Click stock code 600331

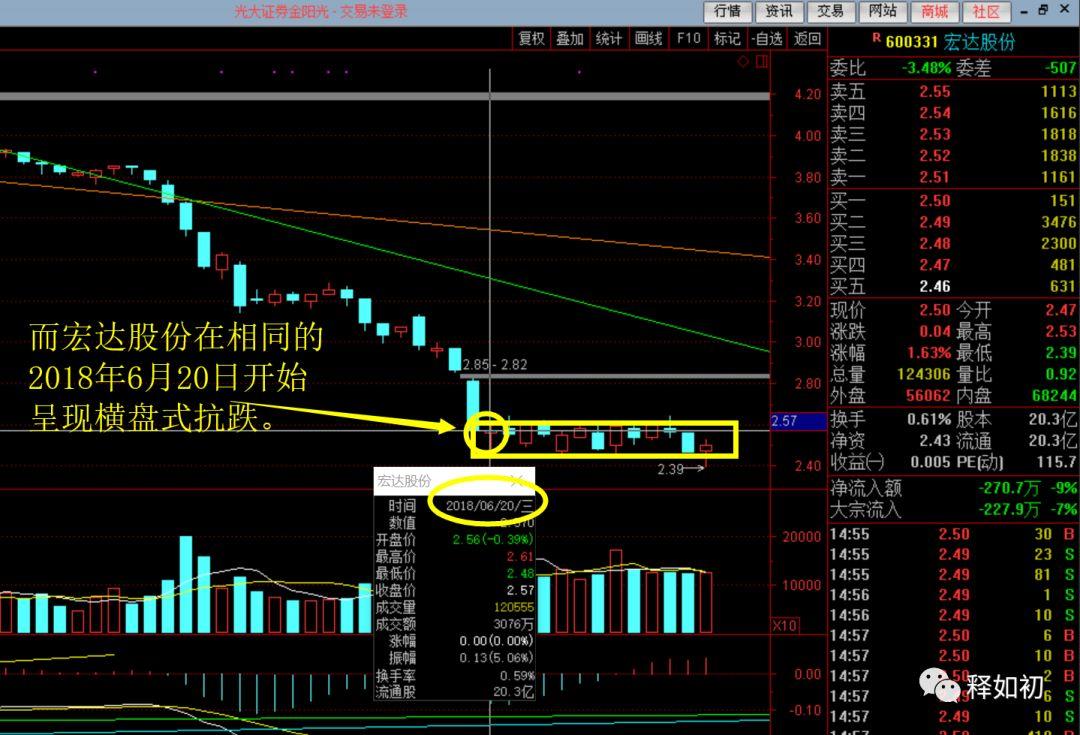[x=911, y=42]
